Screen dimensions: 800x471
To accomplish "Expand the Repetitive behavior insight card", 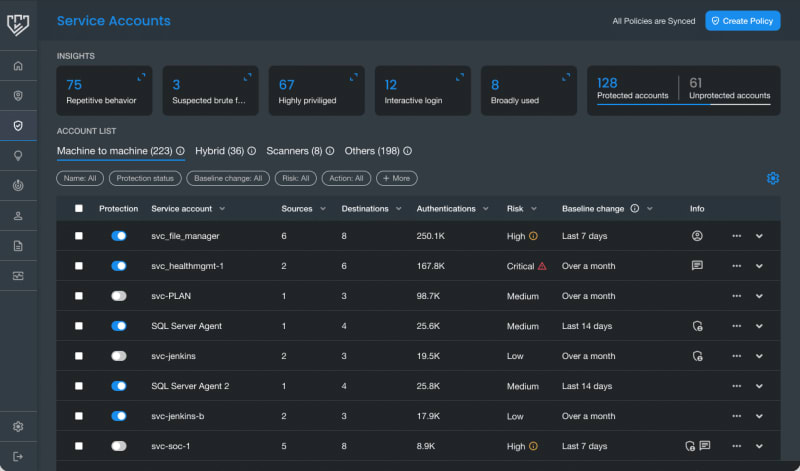I will [x=141, y=77].
